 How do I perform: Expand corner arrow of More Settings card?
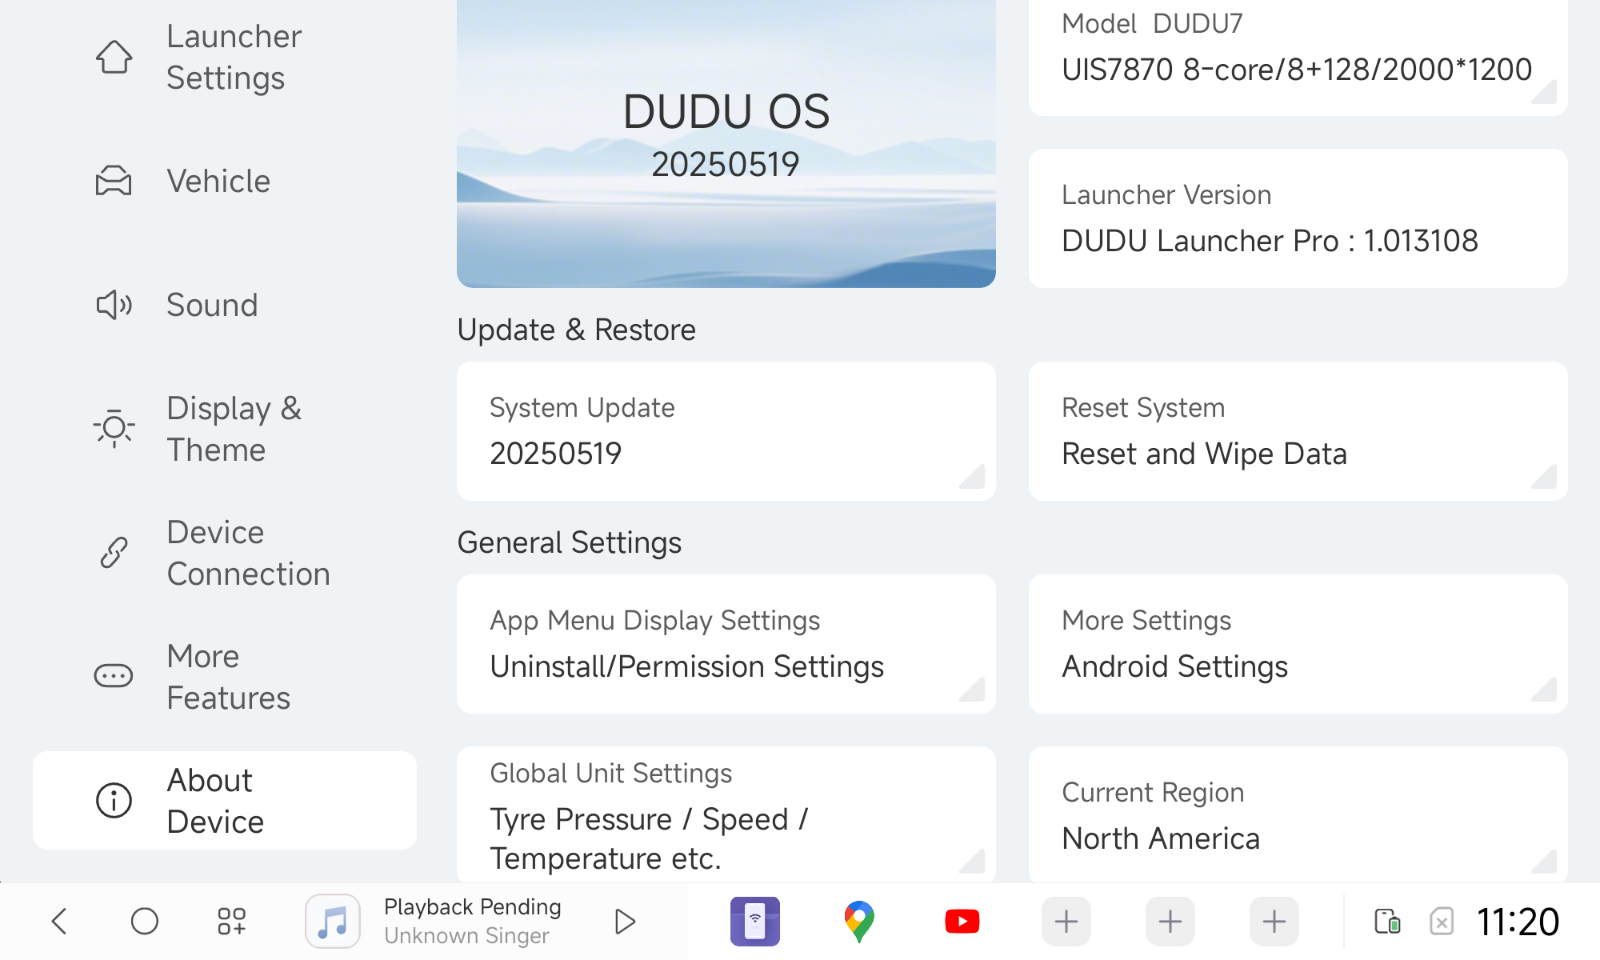[x=1546, y=691]
